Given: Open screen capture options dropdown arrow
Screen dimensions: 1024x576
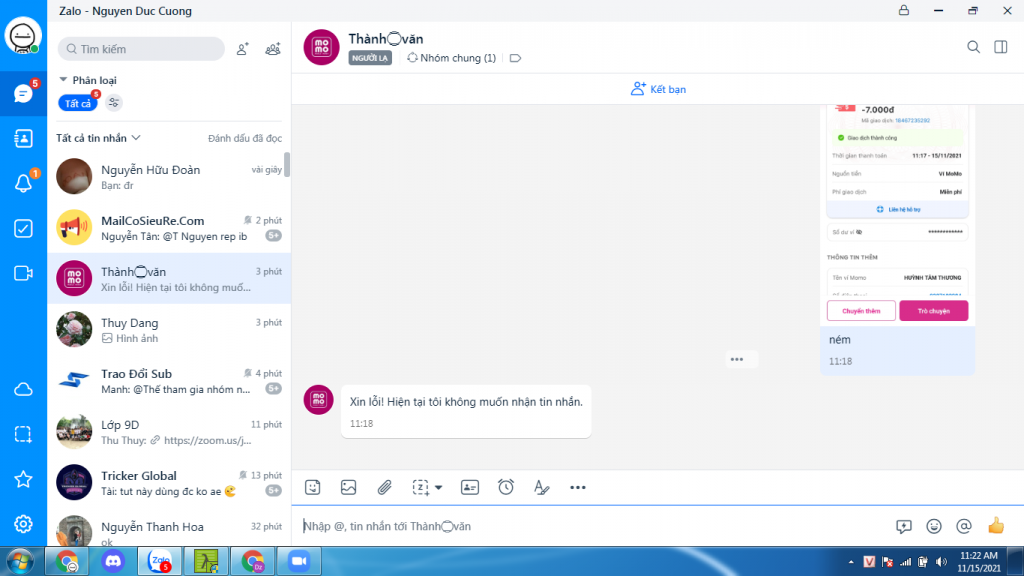Looking at the screenshot, I should pos(438,487).
